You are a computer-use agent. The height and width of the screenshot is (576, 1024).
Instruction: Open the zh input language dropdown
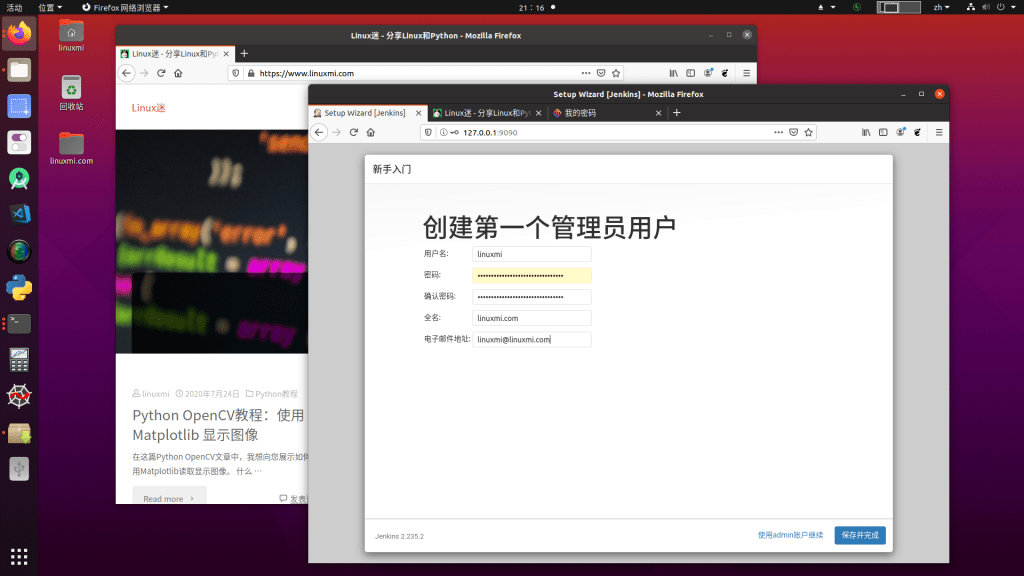[941, 7]
